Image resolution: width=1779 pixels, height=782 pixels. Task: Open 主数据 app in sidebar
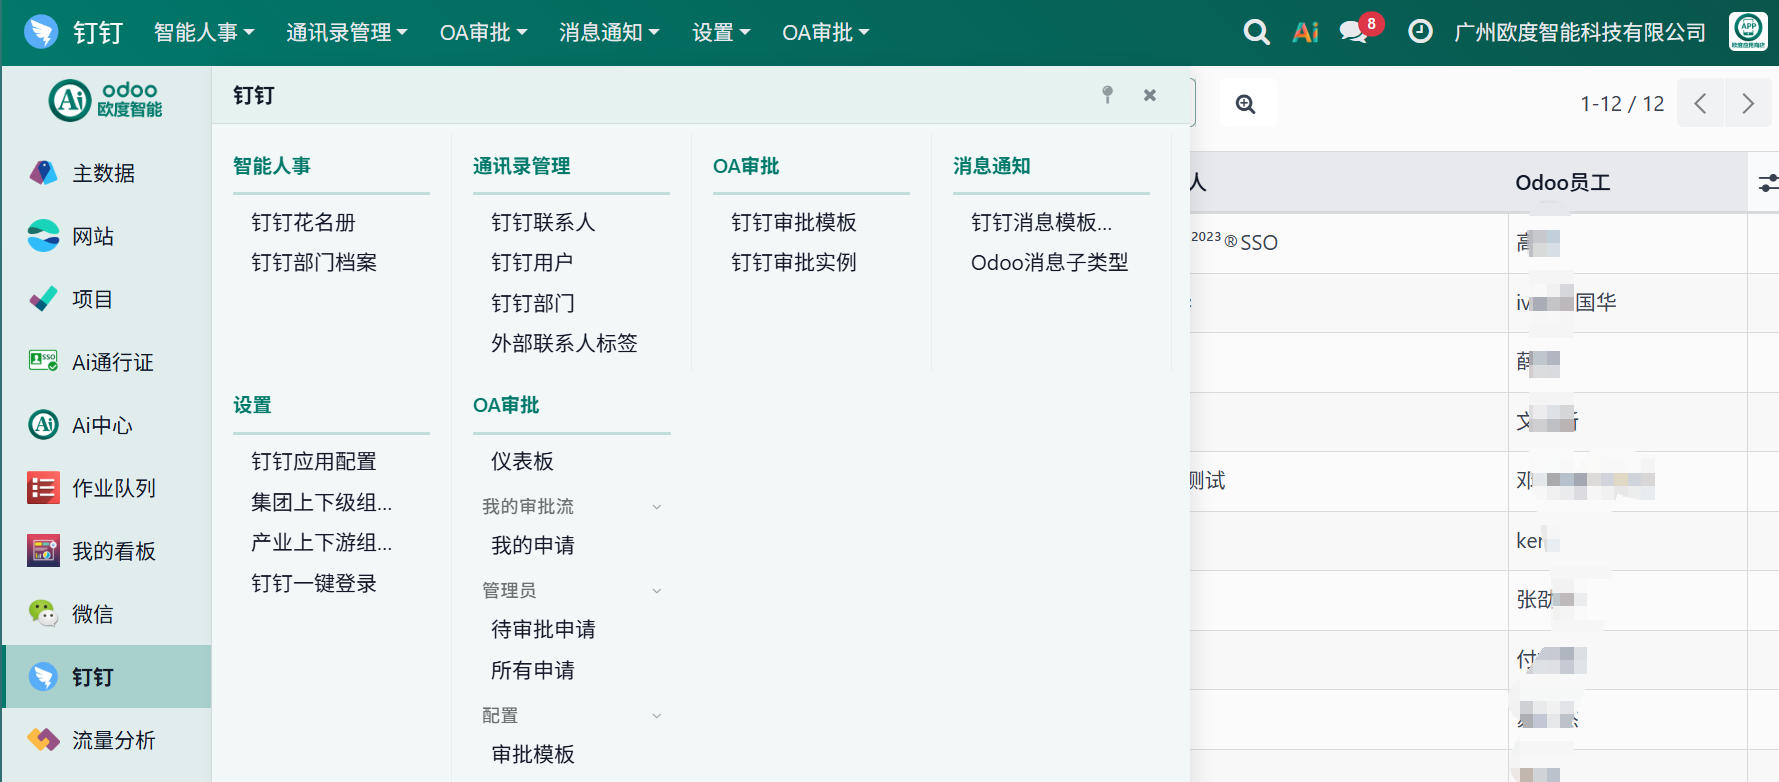(106, 173)
